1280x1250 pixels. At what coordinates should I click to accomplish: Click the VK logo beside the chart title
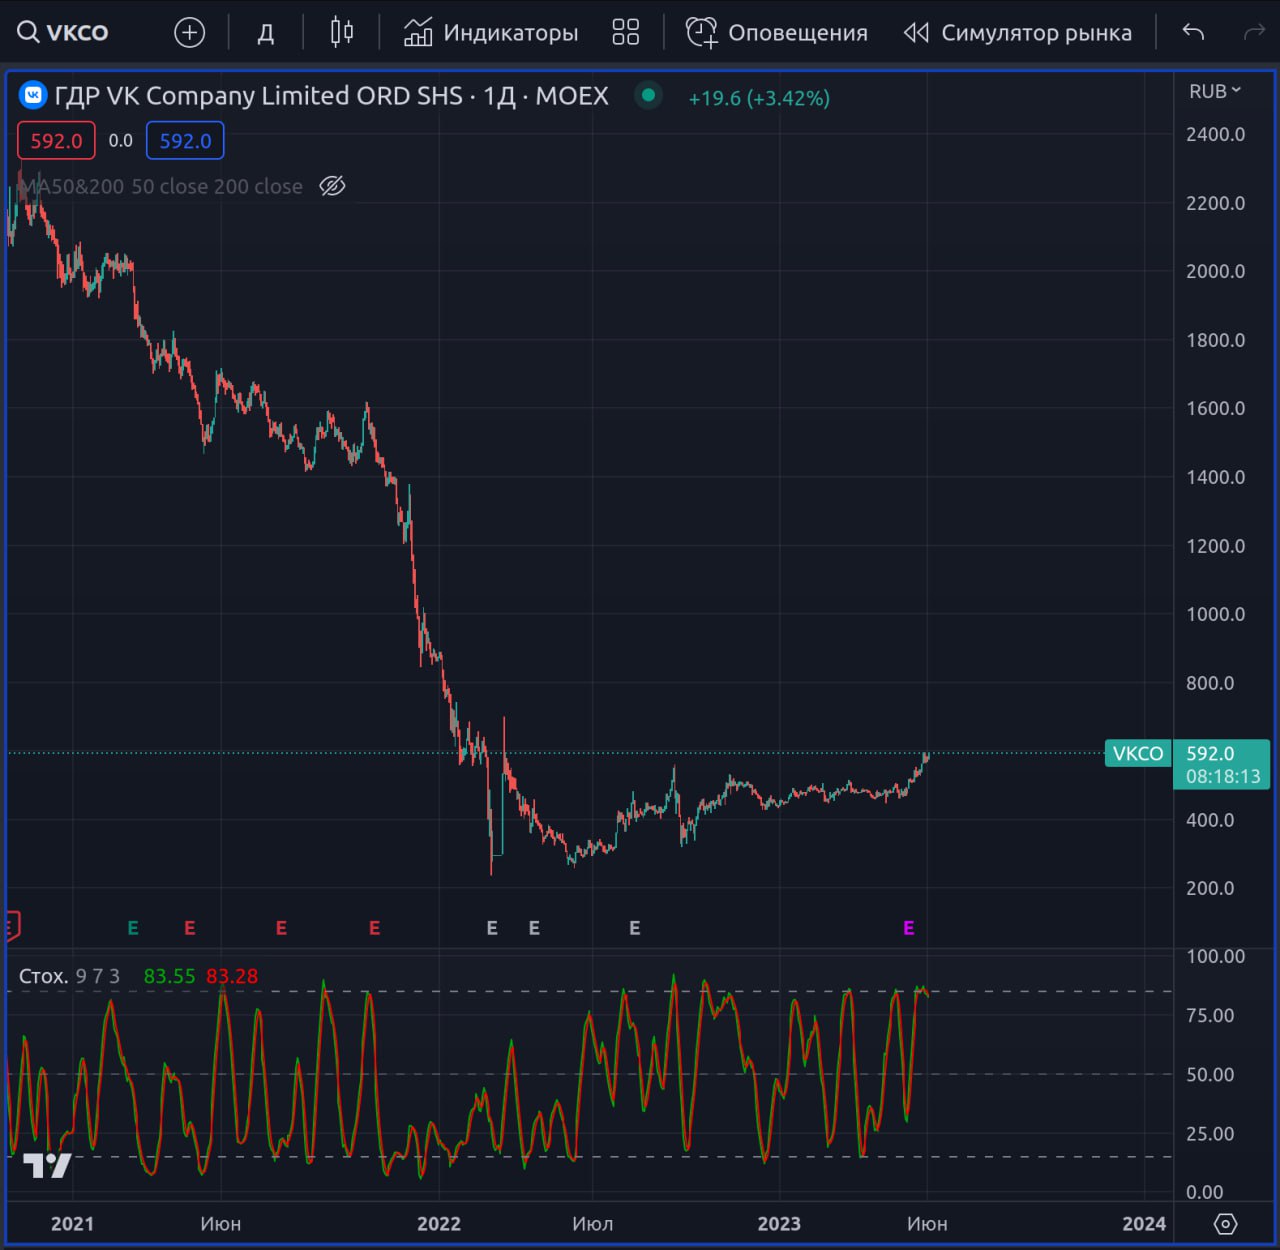pos(33,95)
